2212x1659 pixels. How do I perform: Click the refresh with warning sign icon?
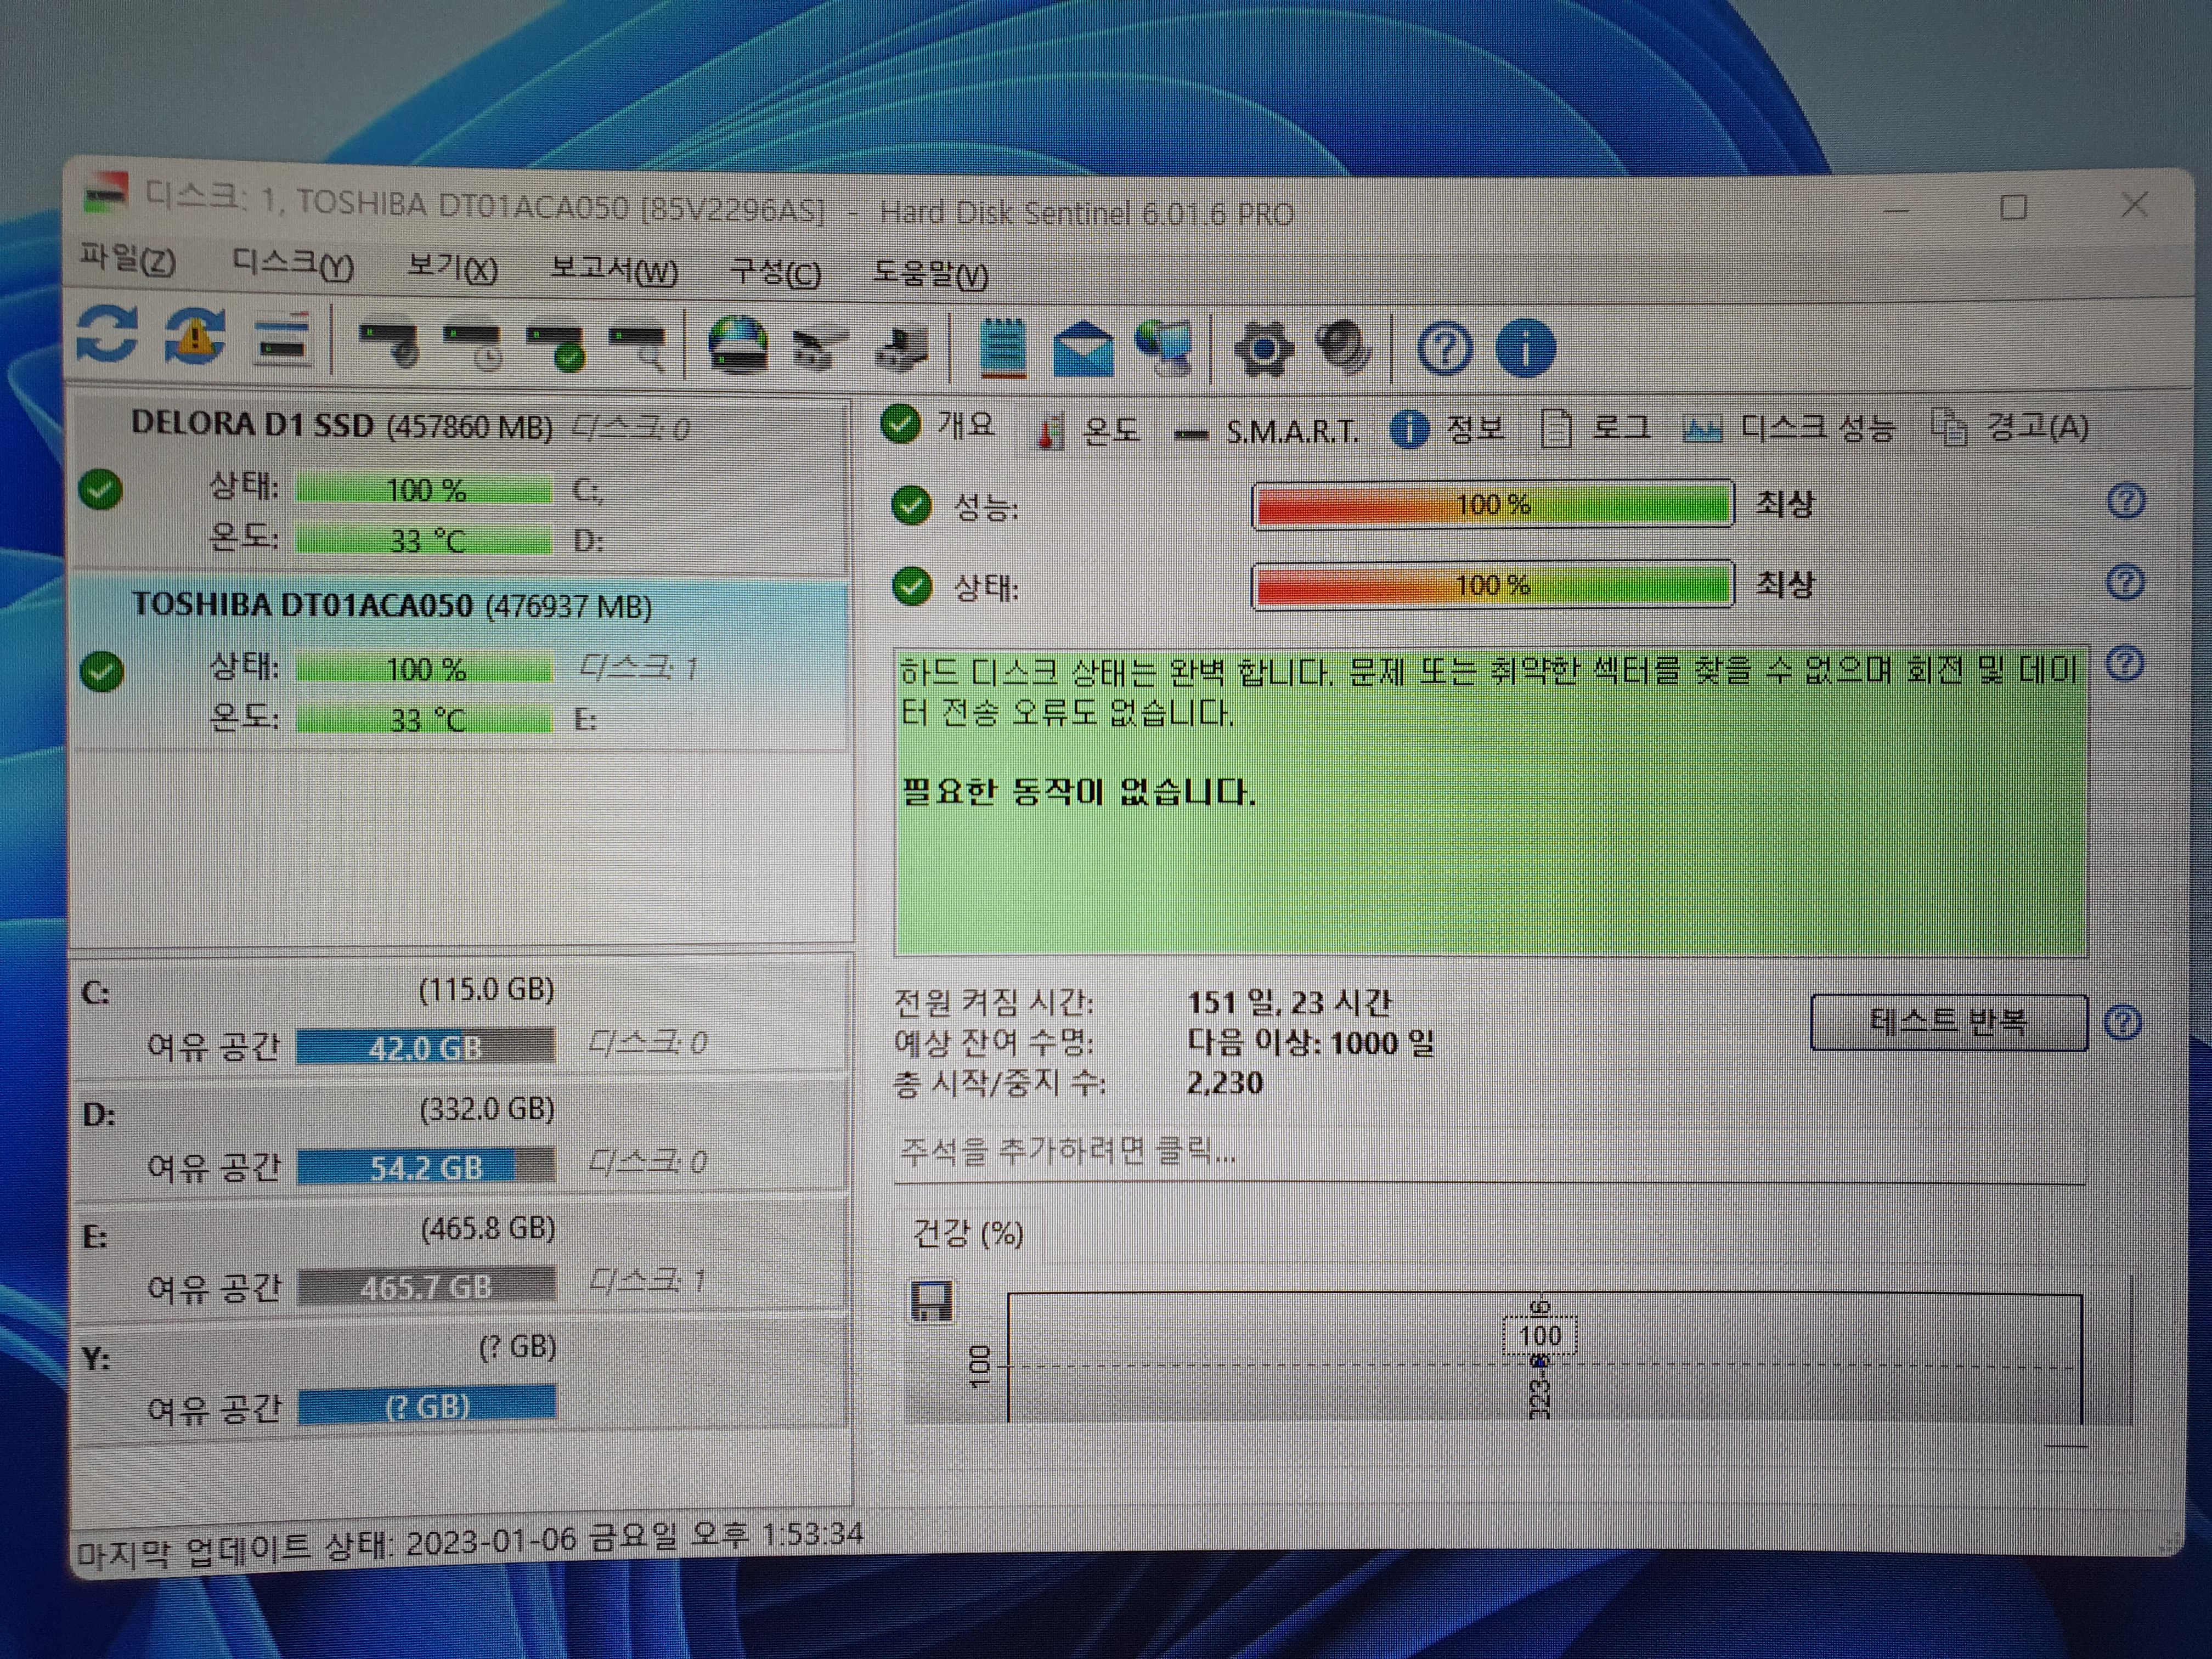click(x=194, y=336)
